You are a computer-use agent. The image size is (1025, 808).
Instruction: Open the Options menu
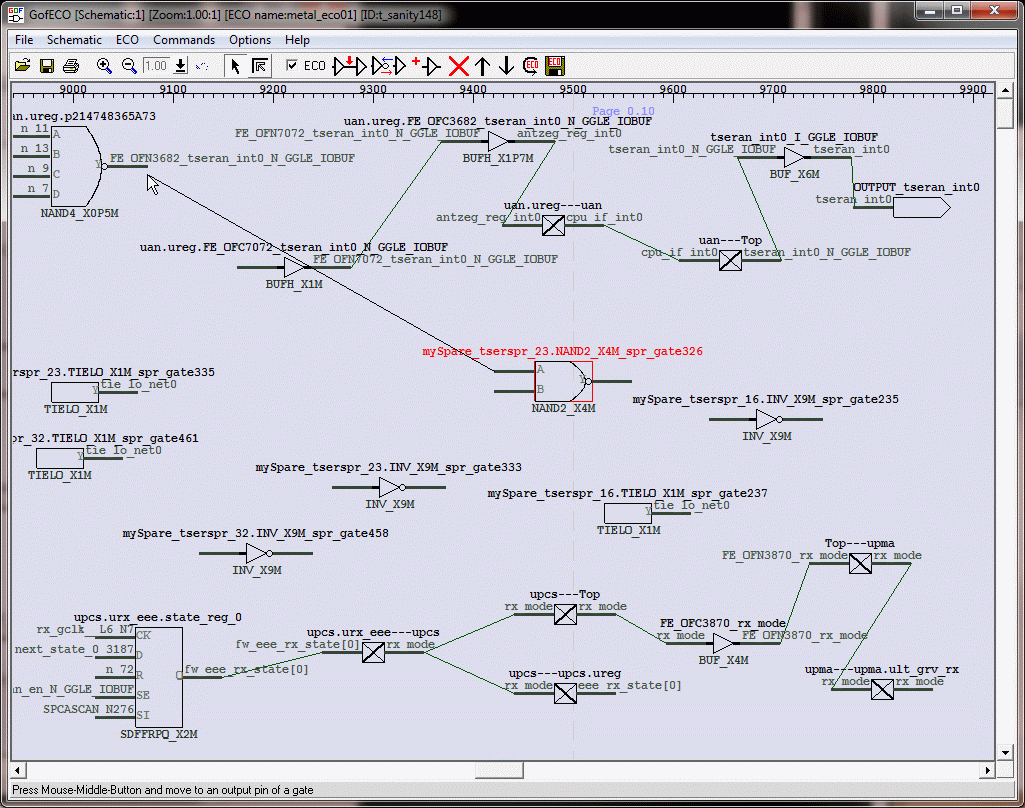(250, 40)
